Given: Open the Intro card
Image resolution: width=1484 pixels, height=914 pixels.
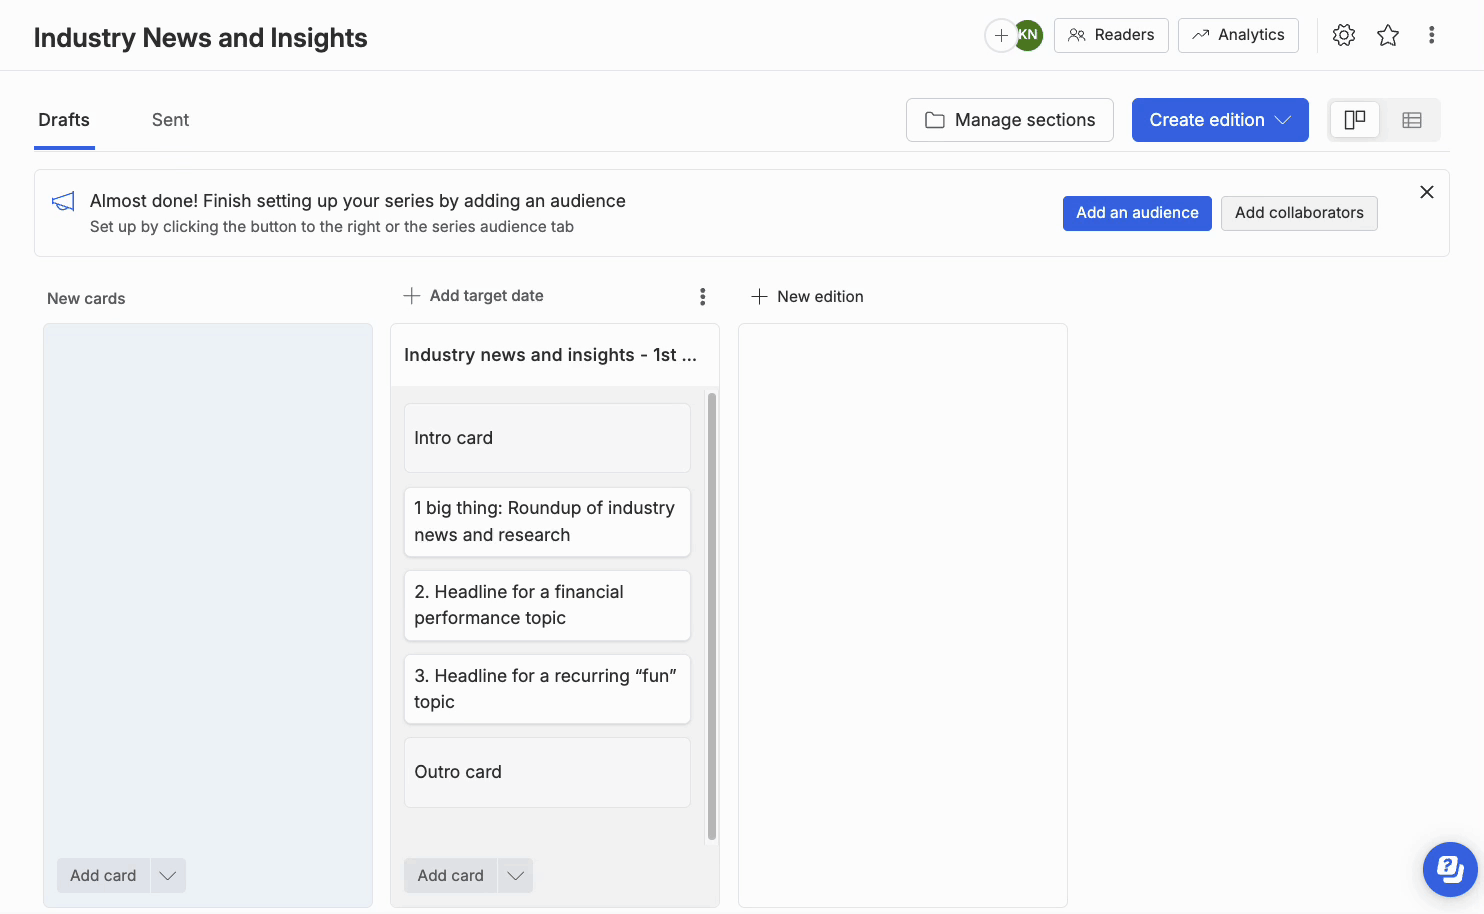Looking at the screenshot, I should pyautogui.click(x=547, y=438).
